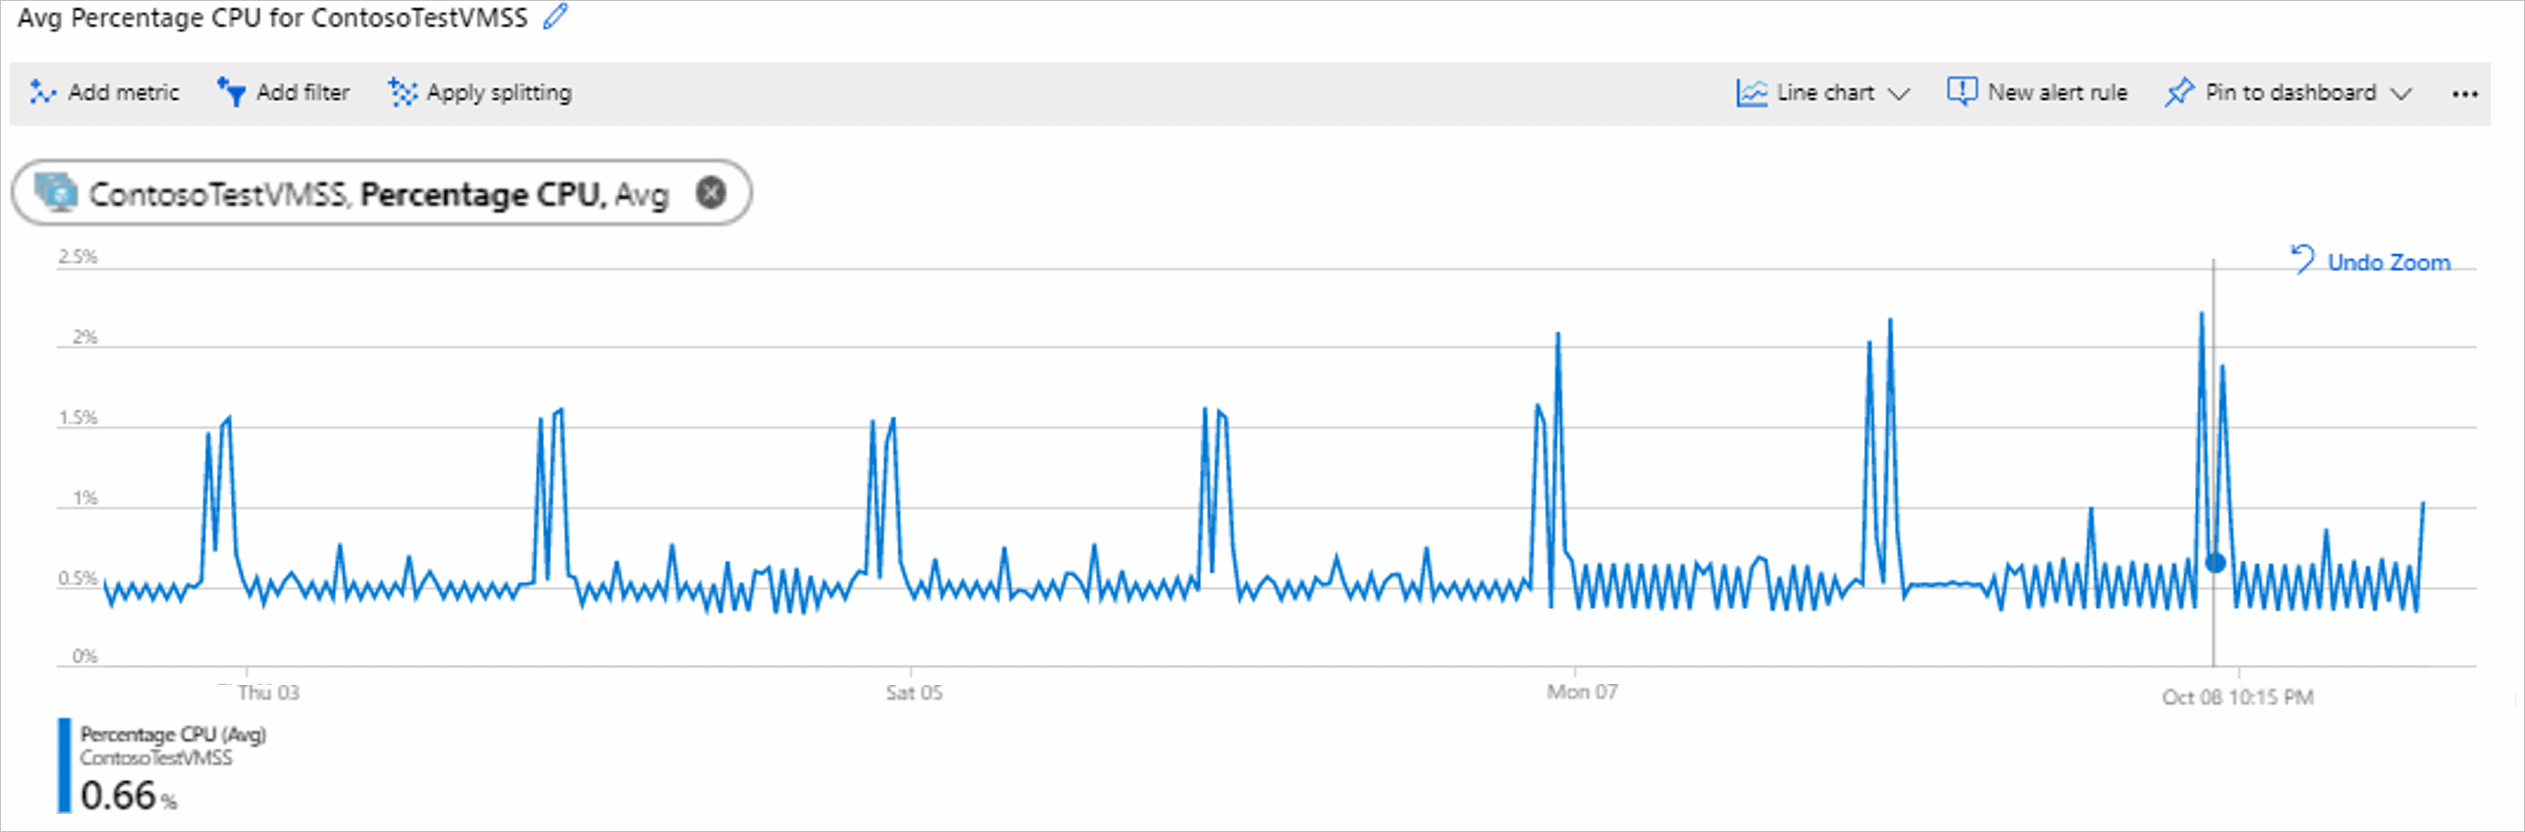Click the Apply splitting icon

[402, 92]
